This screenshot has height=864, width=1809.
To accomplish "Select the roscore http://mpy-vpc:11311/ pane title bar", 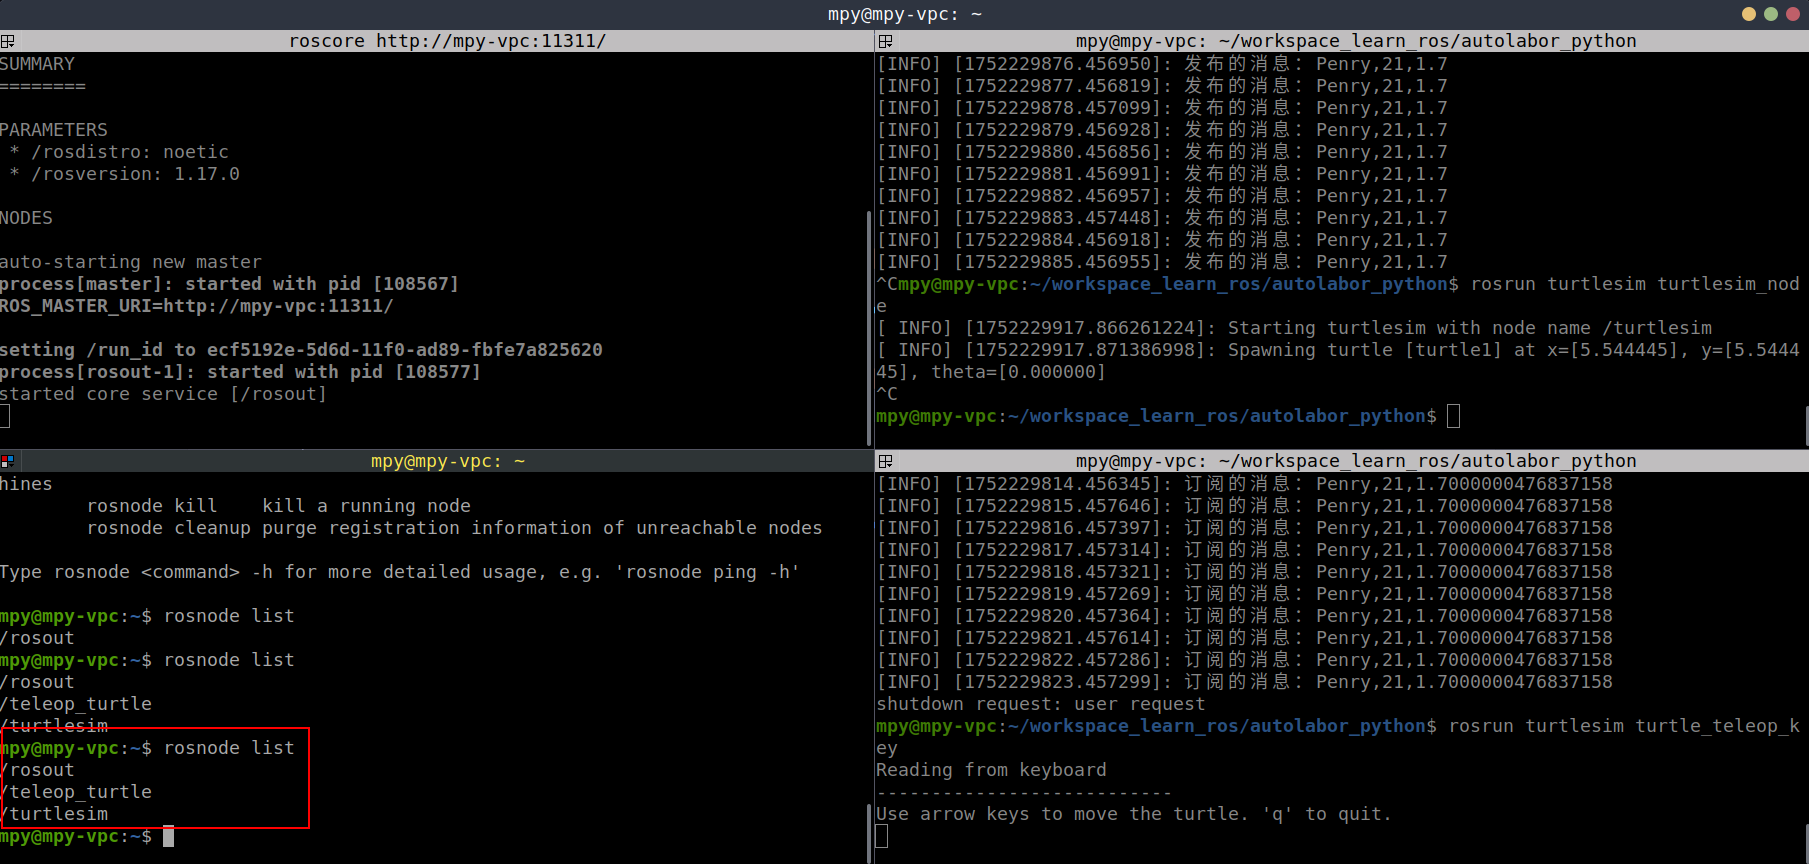I will click(x=447, y=41).
